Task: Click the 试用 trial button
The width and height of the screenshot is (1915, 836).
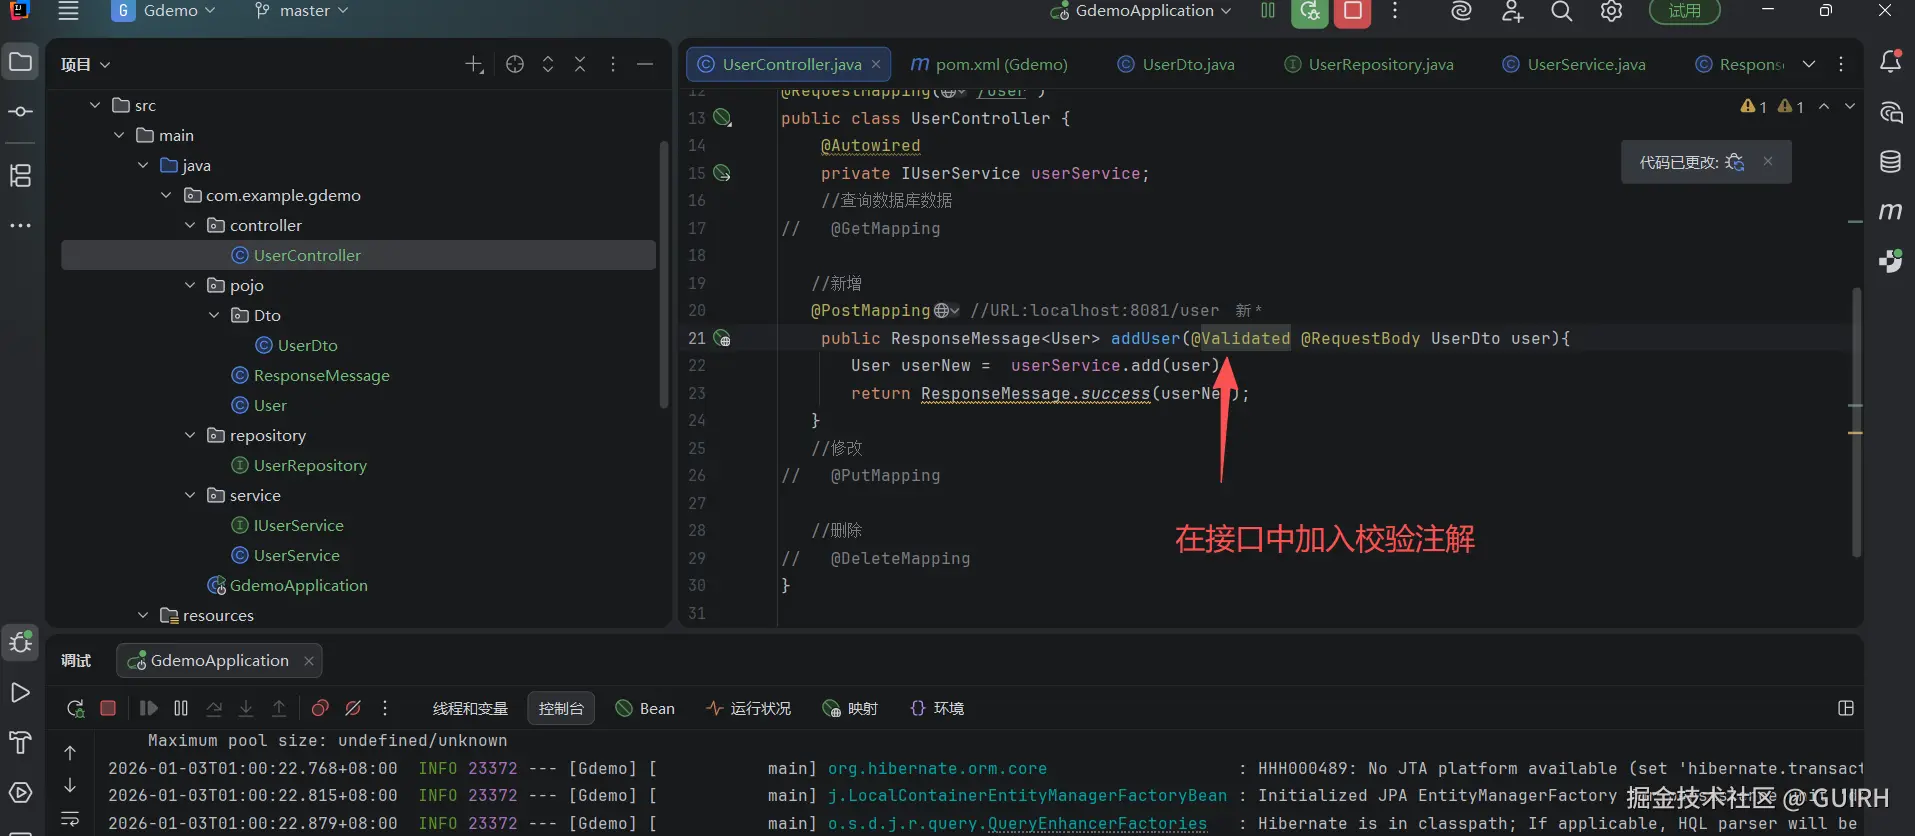Action: point(1684,11)
